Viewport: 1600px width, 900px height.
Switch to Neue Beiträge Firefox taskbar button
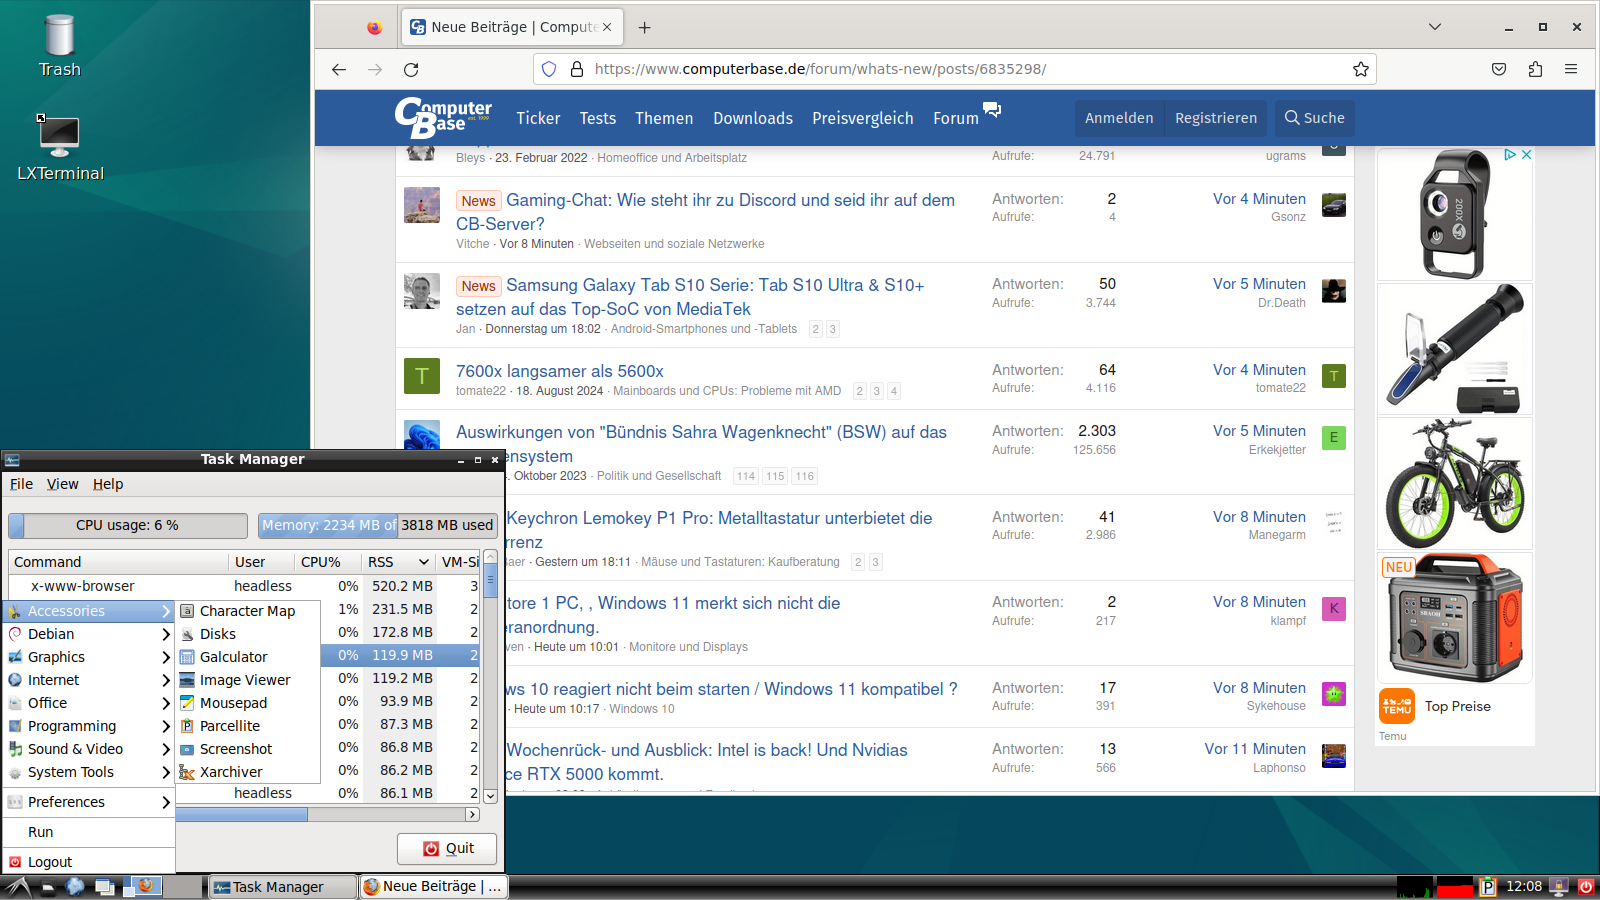point(434,887)
